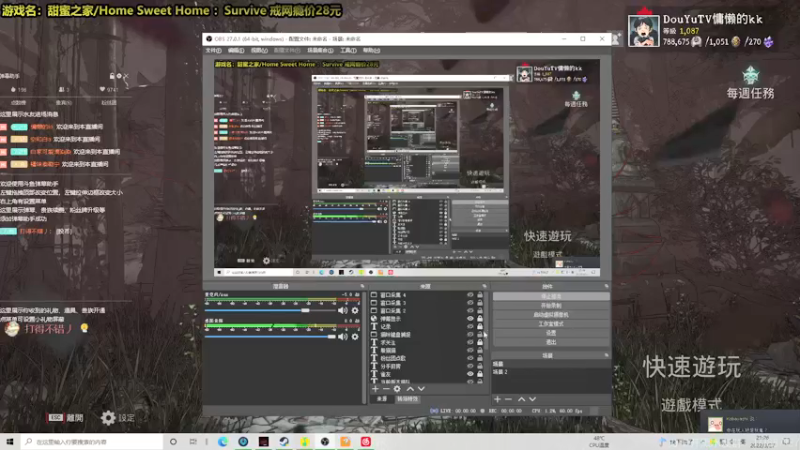The image size is (800, 450).
Task: Select 场景 2 in scenes list
Action: tap(551, 372)
